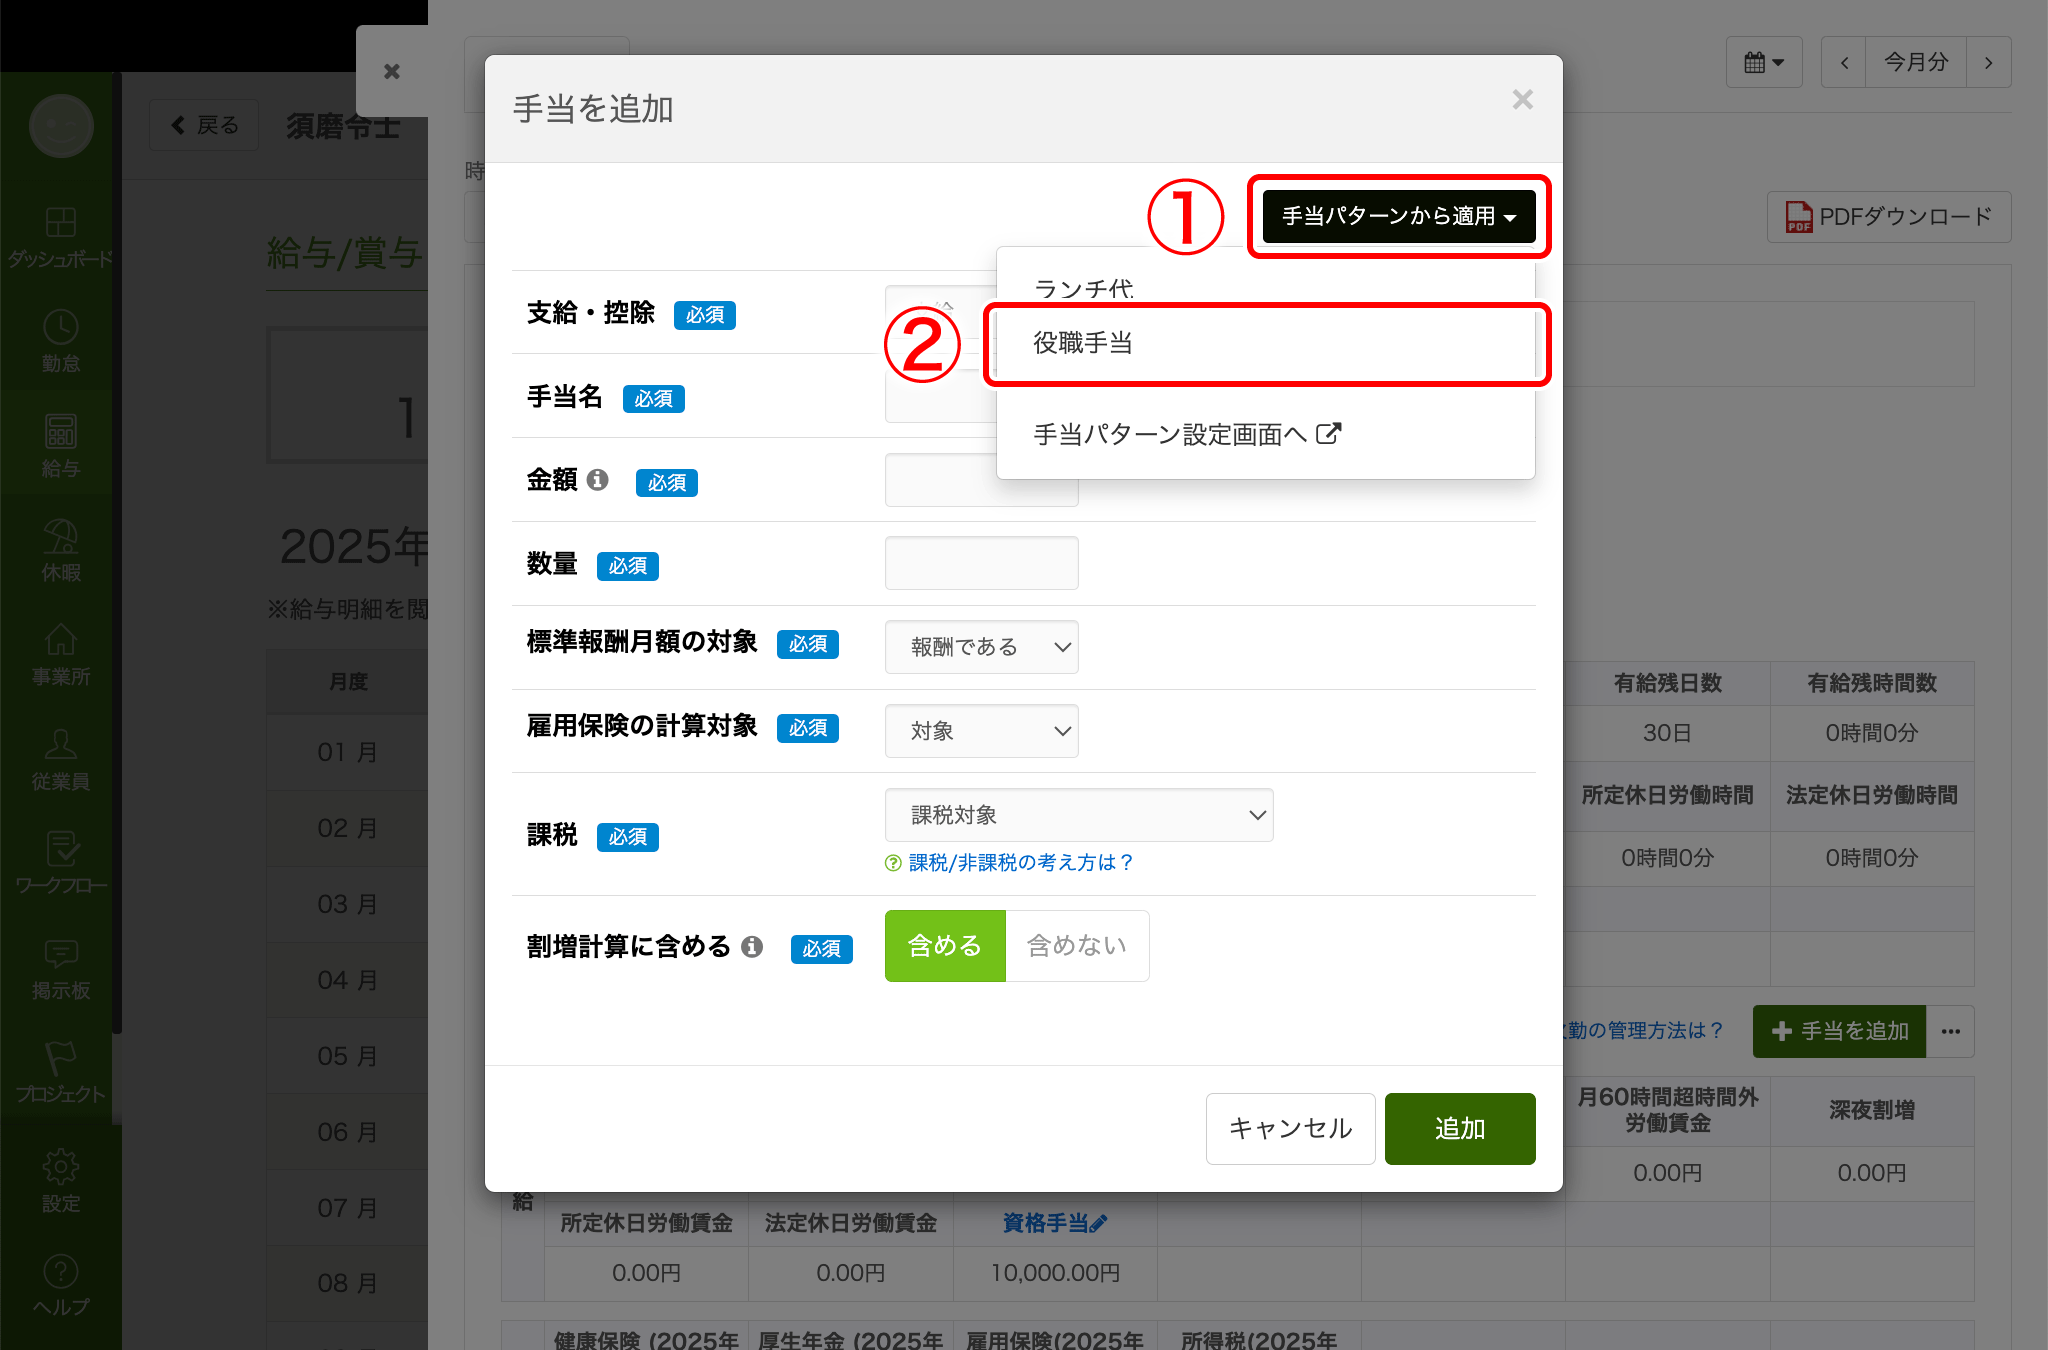Open the 休暇 leave umbrella icon
This screenshot has width=2048, height=1350.
pos(60,536)
